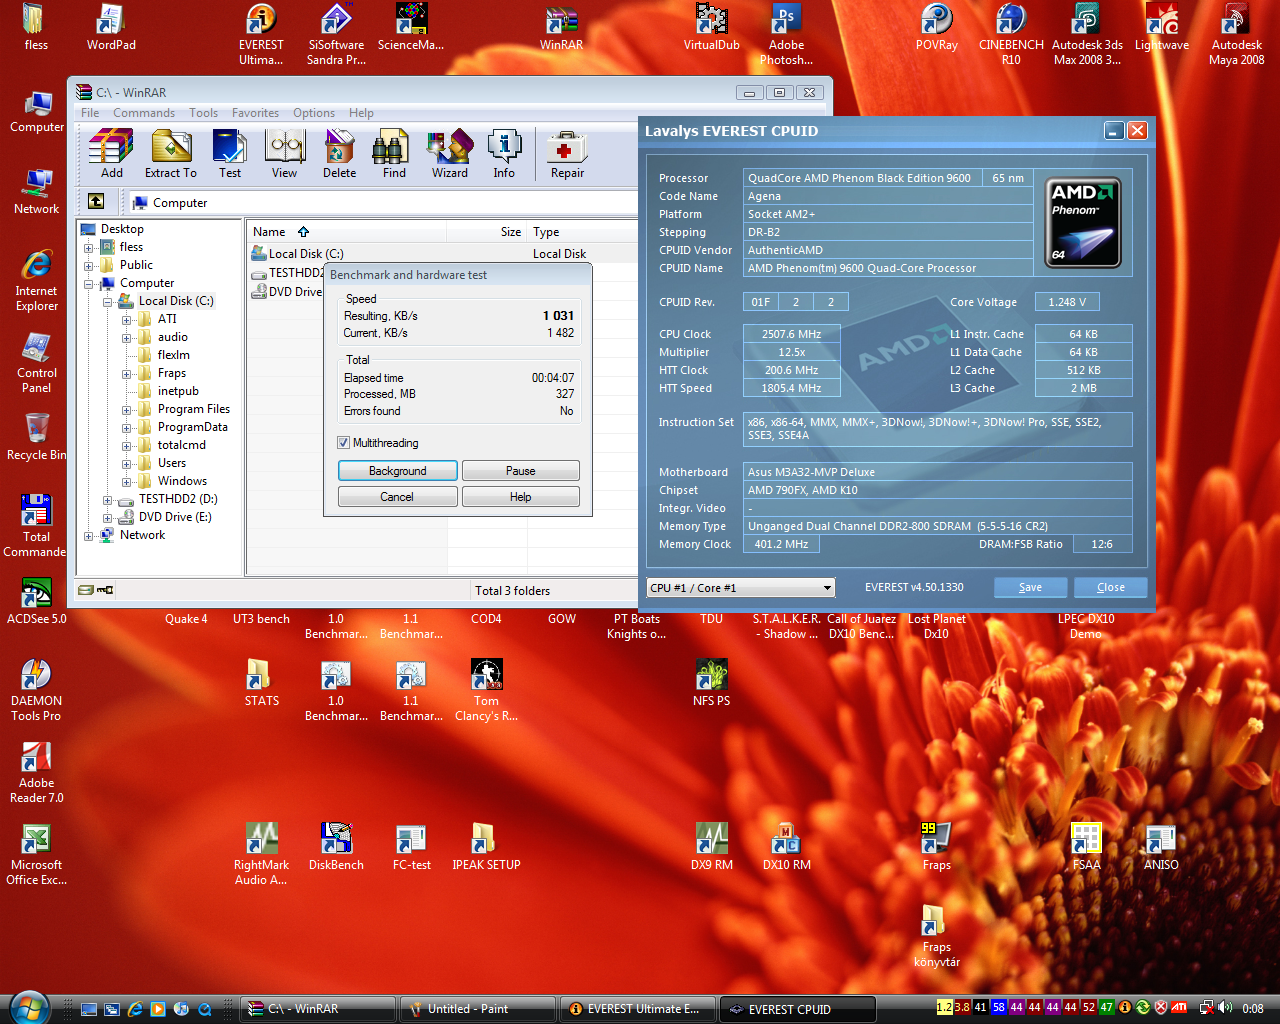1280x1024 pixels.
Task: Open the File menu in WinRAR
Action: [x=90, y=113]
